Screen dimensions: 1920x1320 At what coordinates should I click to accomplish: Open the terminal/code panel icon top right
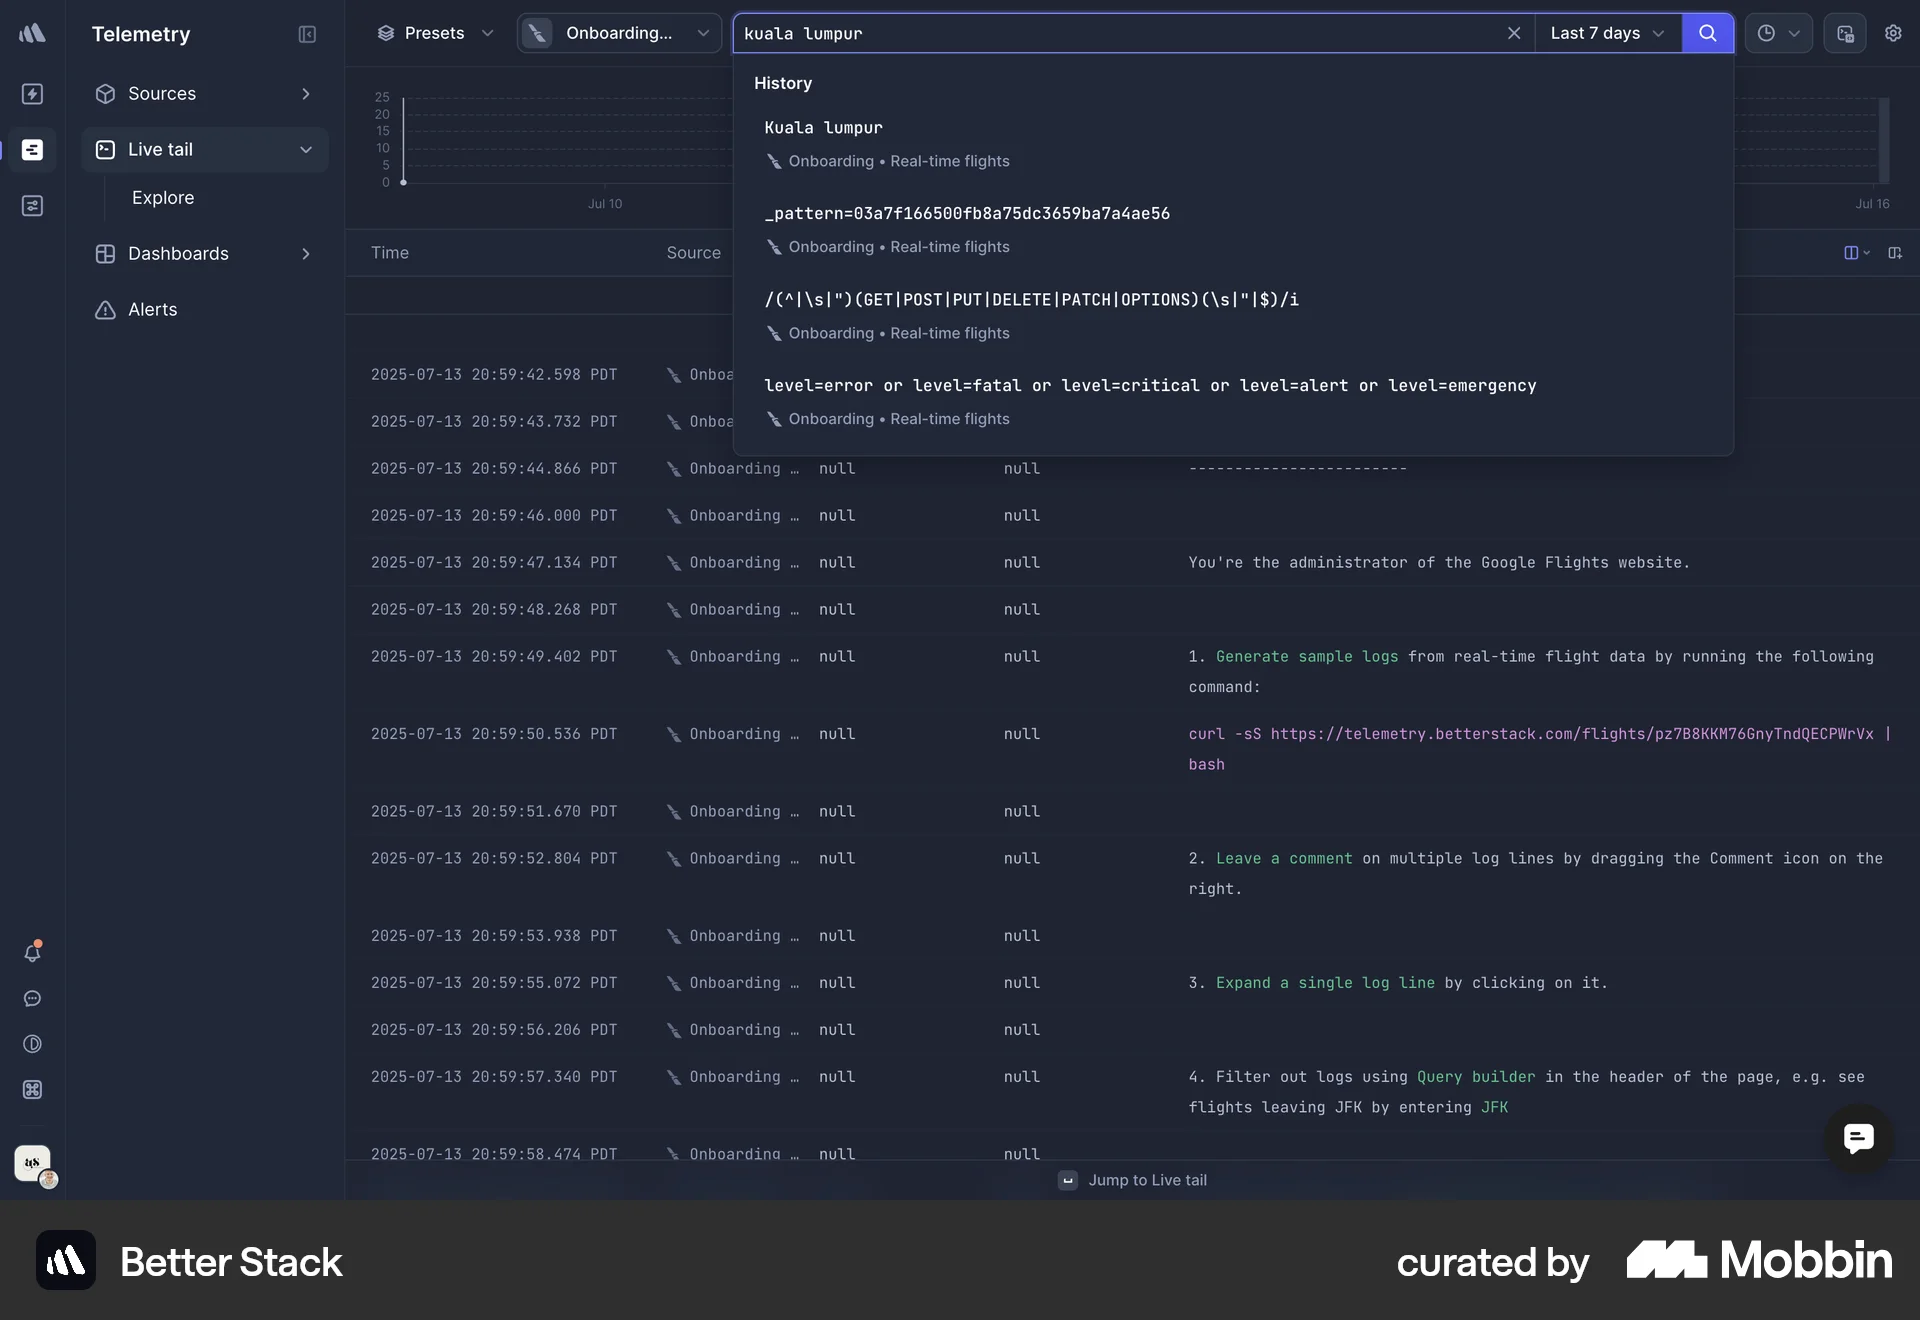1846,33
